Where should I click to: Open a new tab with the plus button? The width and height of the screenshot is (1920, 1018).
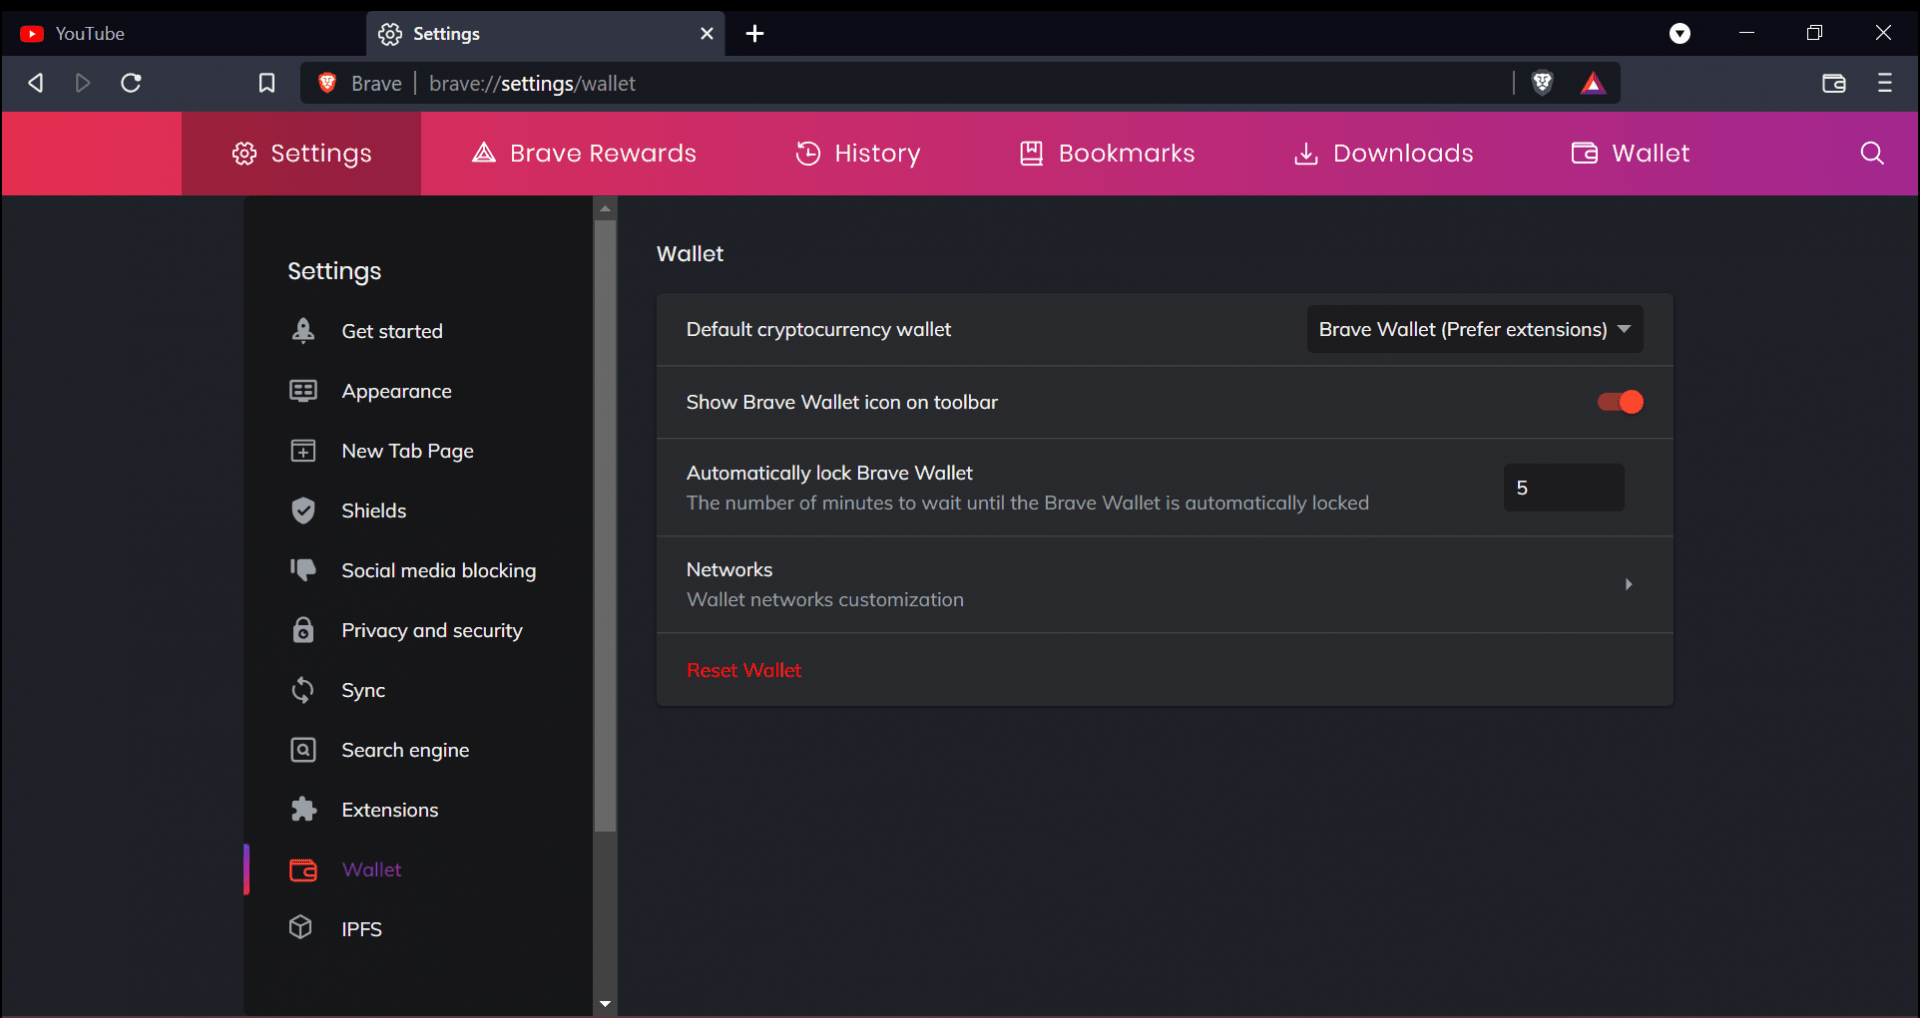755,34
